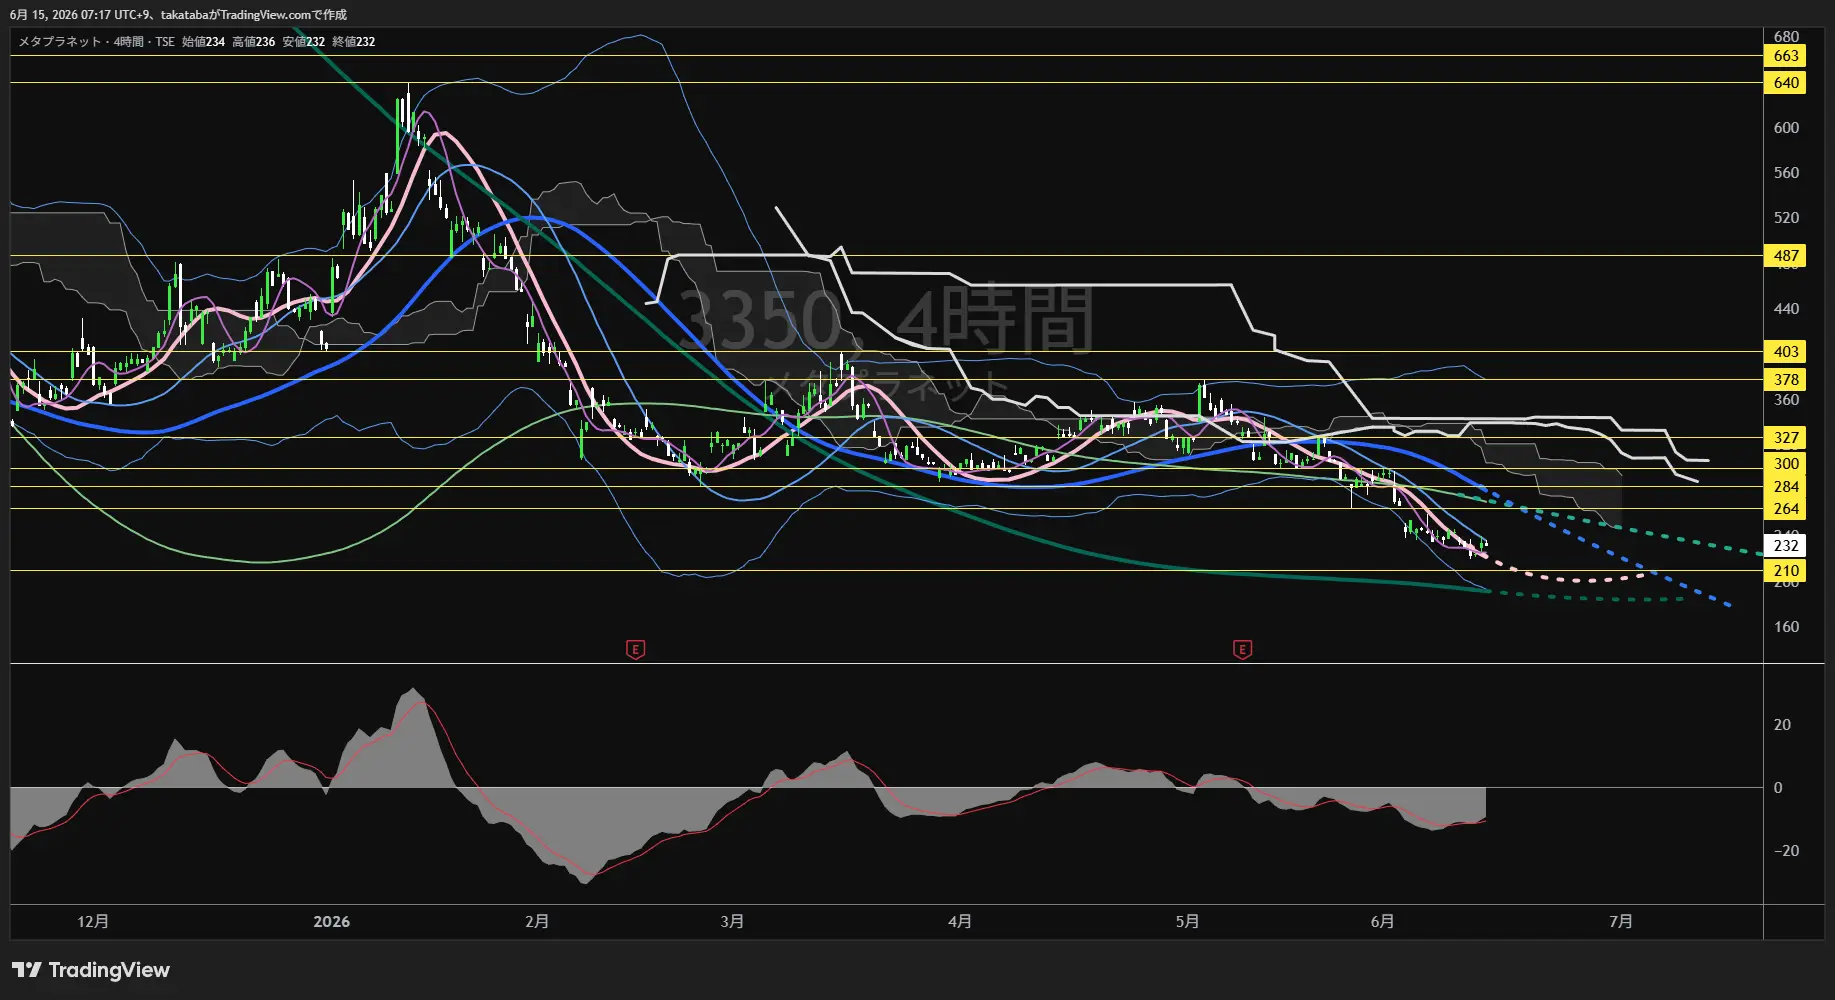
Task: Click the 5月 label on time axis
Action: pos(1187,921)
